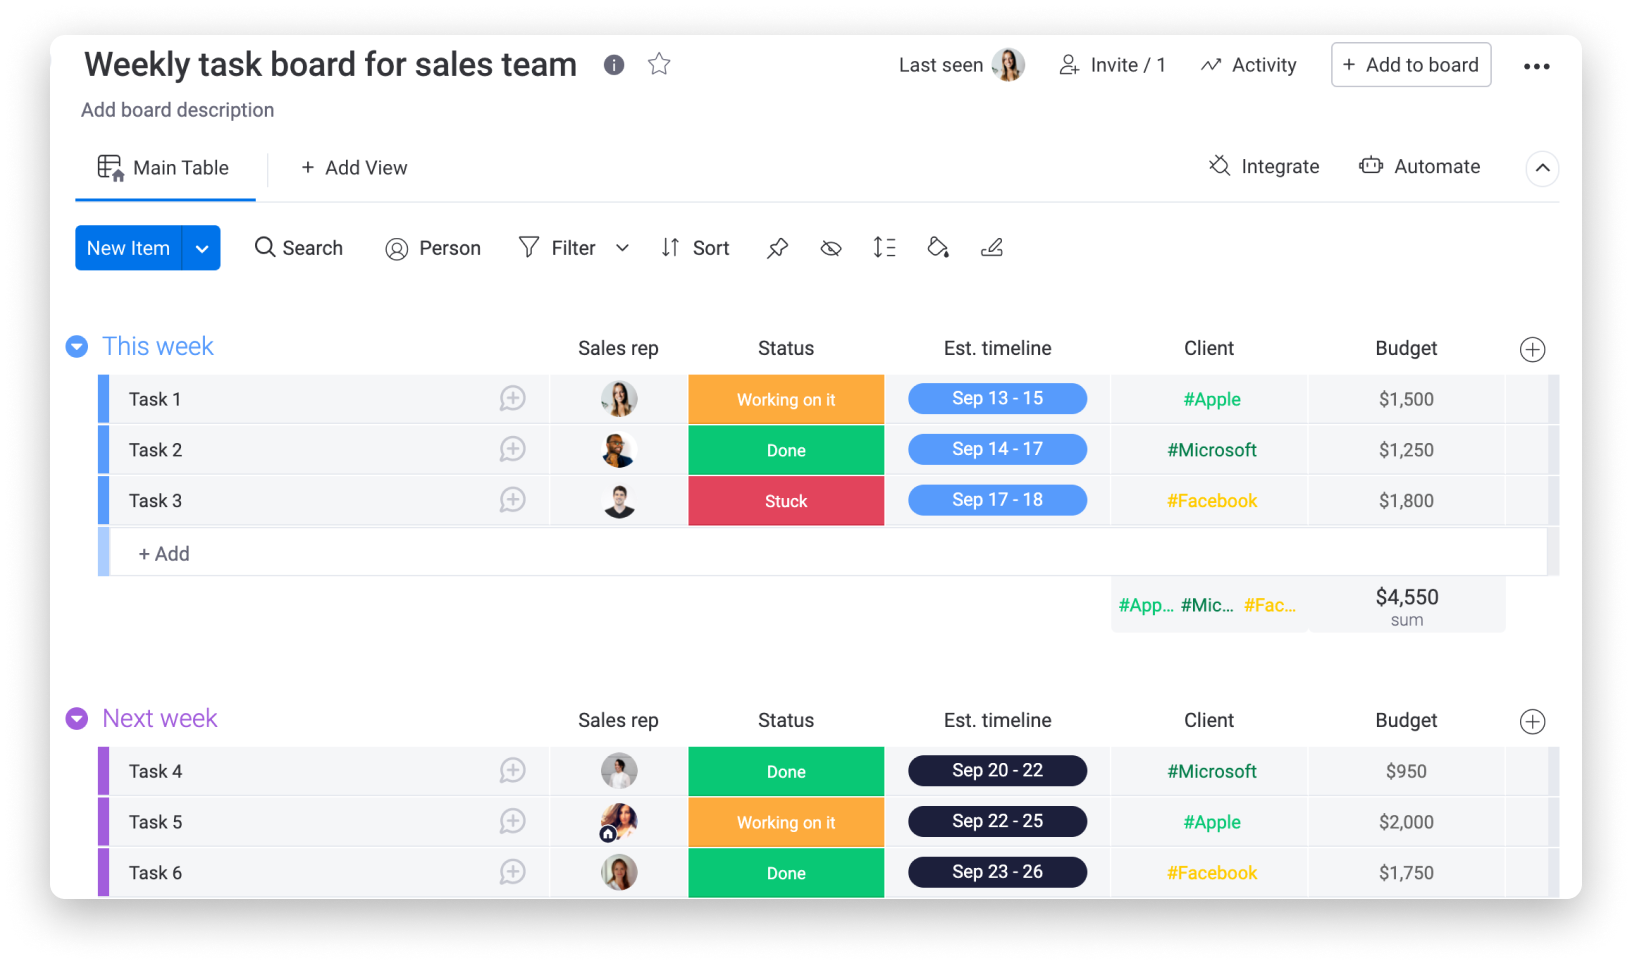
Task: Collapse the Next week group
Action: (x=77, y=719)
